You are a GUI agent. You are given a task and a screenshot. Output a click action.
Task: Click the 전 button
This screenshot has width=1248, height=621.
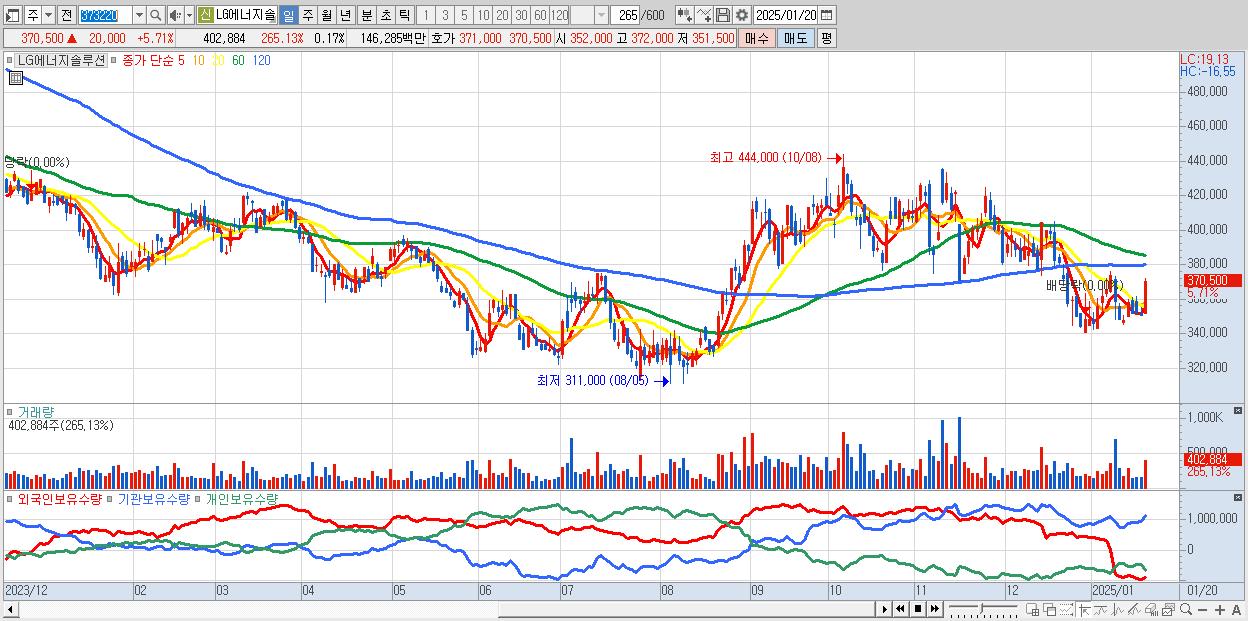tap(66, 16)
